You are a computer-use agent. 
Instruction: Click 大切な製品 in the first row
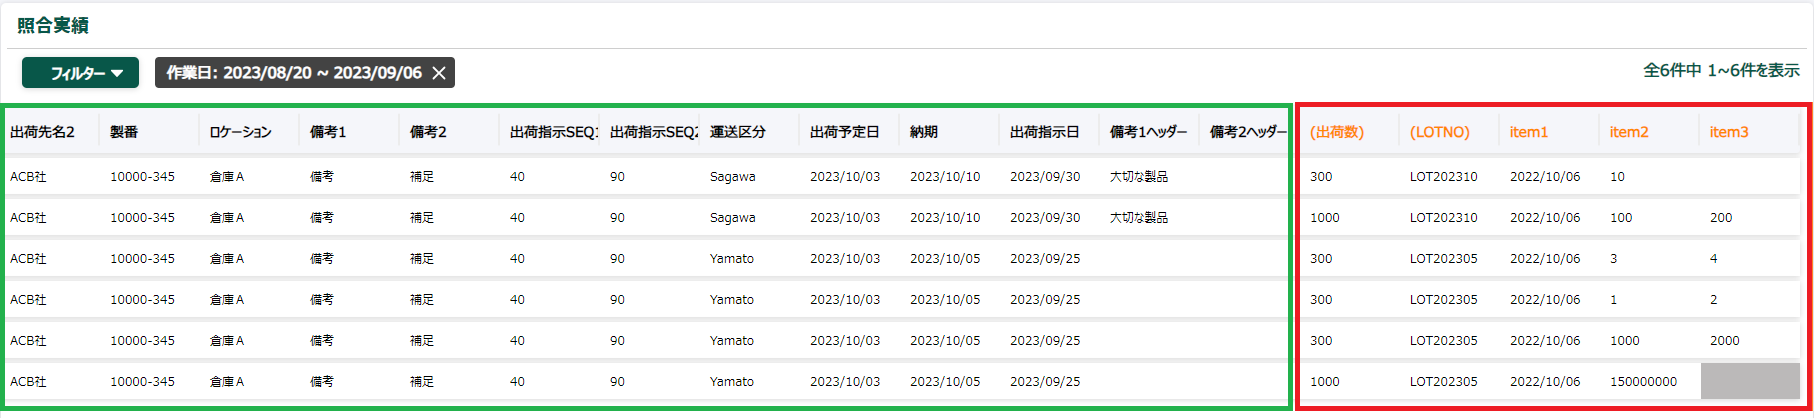pos(1139,176)
